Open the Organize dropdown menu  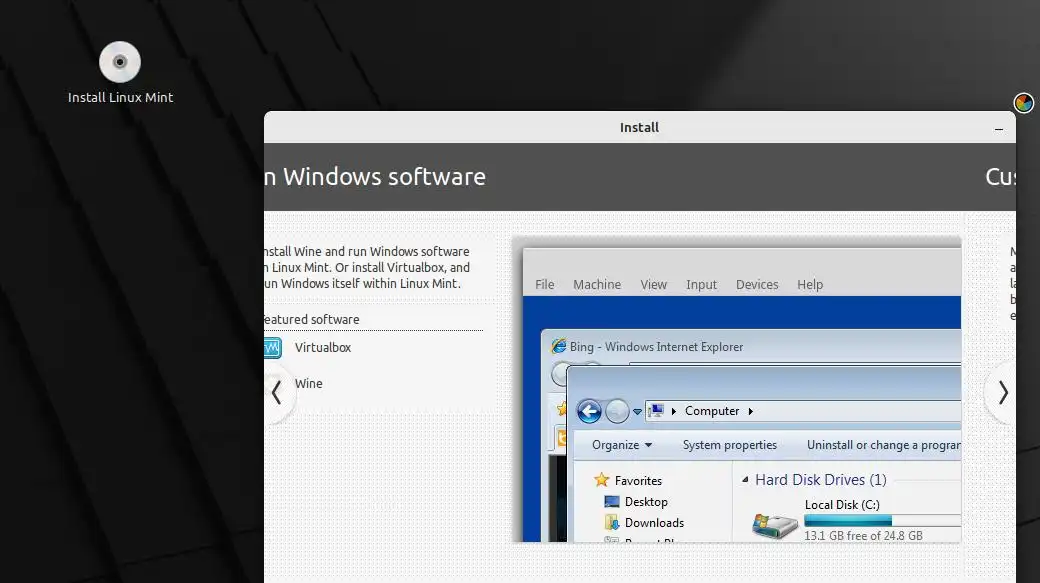pos(621,445)
